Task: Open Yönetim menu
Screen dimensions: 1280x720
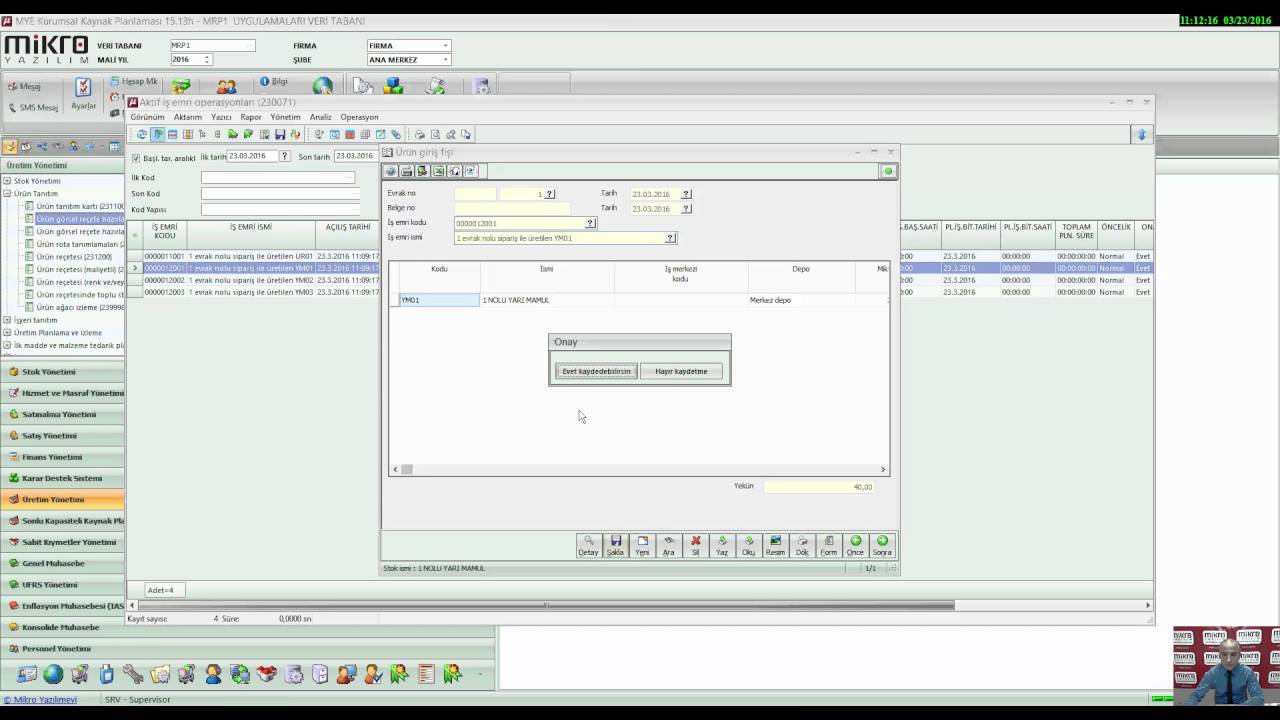Action: point(285,117)
